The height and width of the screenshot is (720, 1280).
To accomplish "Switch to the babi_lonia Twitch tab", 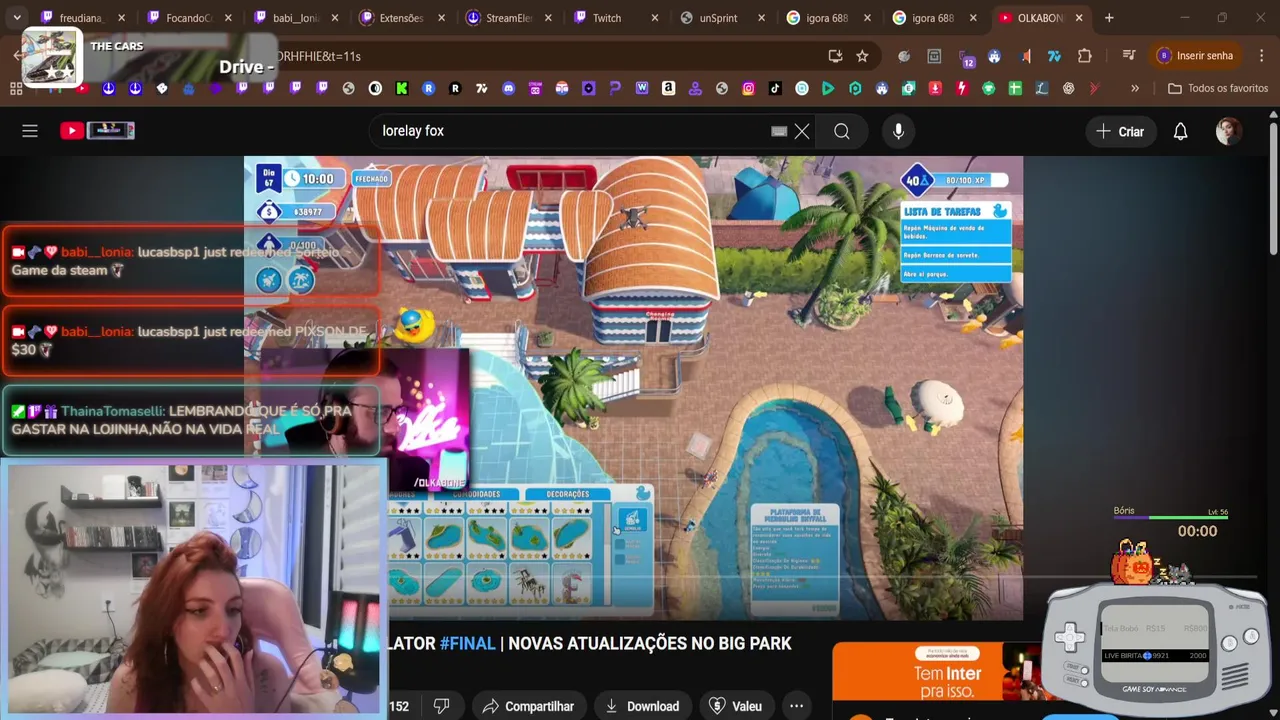I will pos(295,18).
